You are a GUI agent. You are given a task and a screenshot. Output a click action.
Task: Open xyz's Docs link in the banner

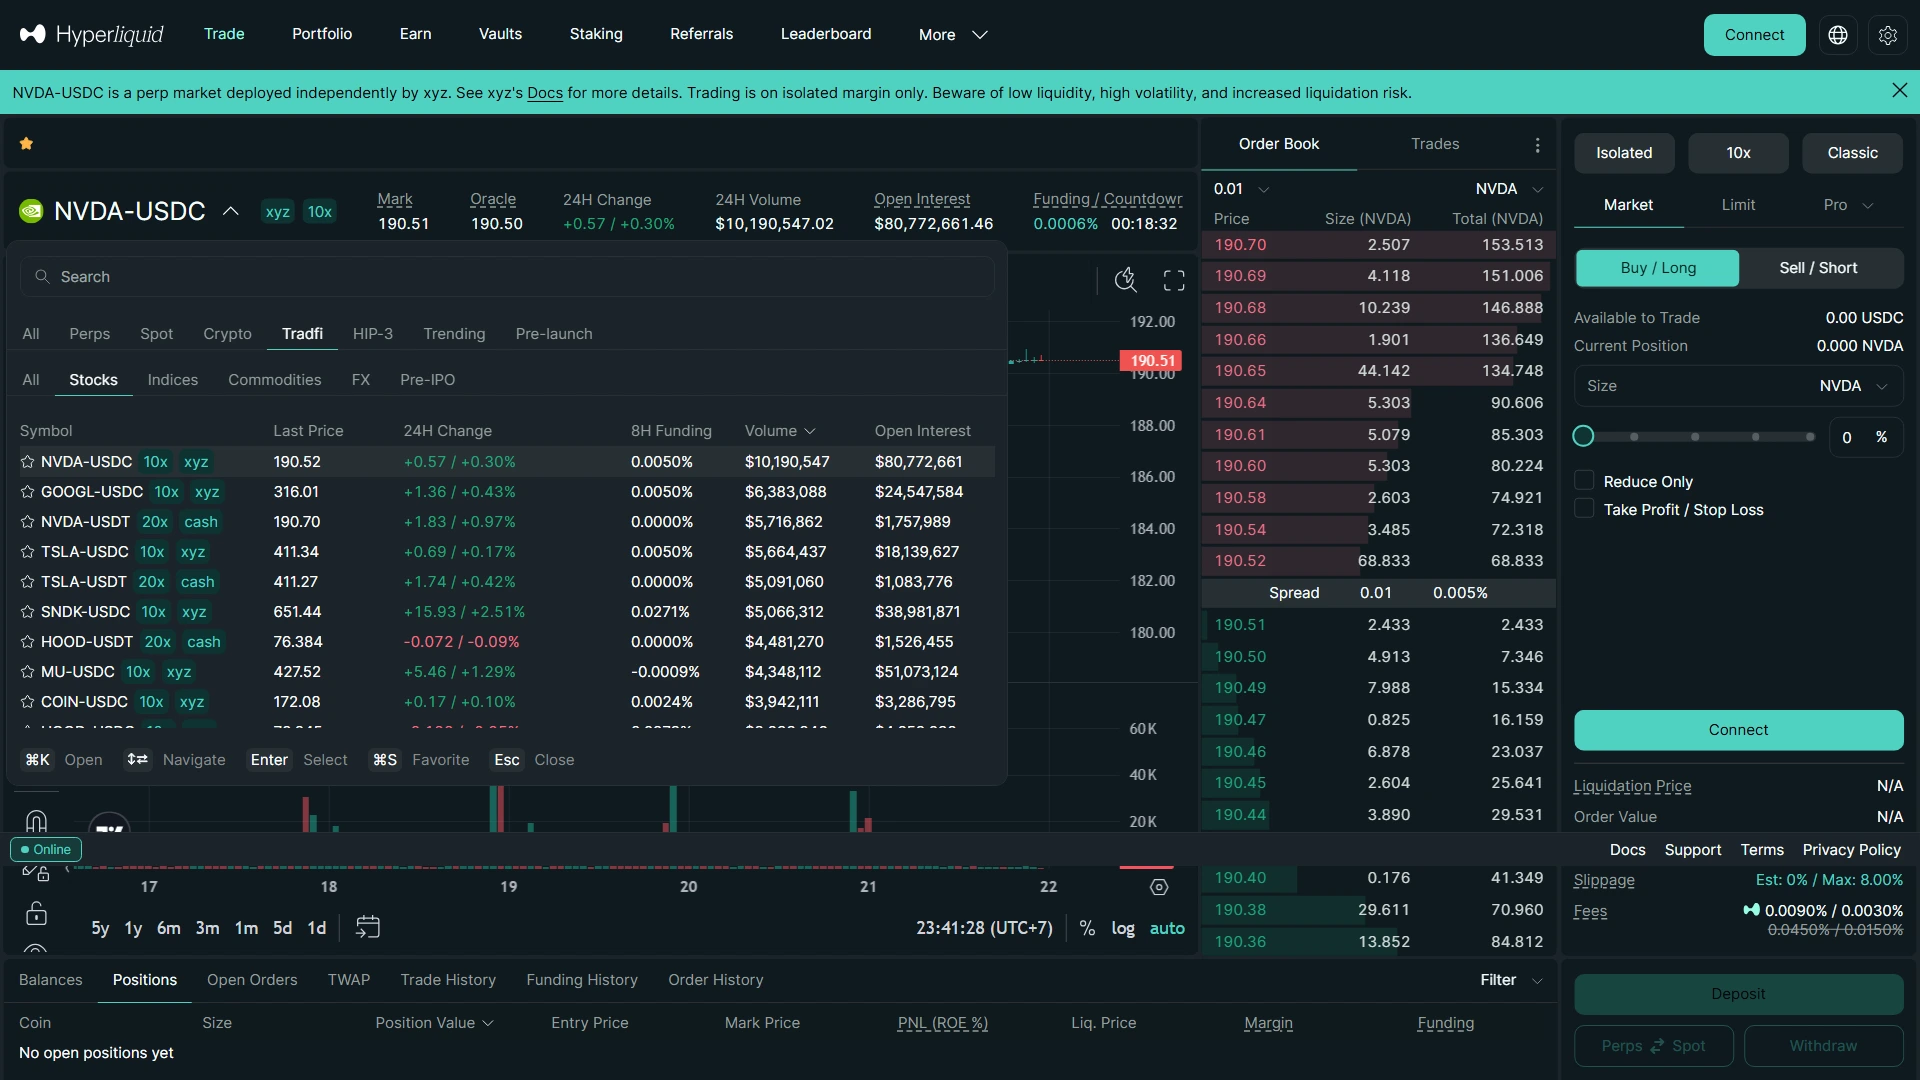click(x=545, y=93)
